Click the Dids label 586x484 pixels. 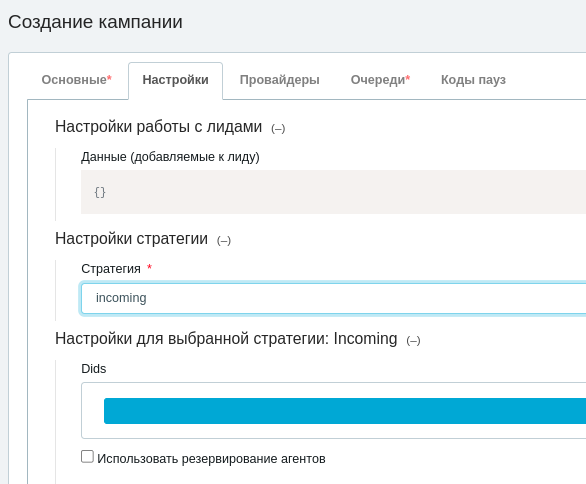[x=94, y=369]
